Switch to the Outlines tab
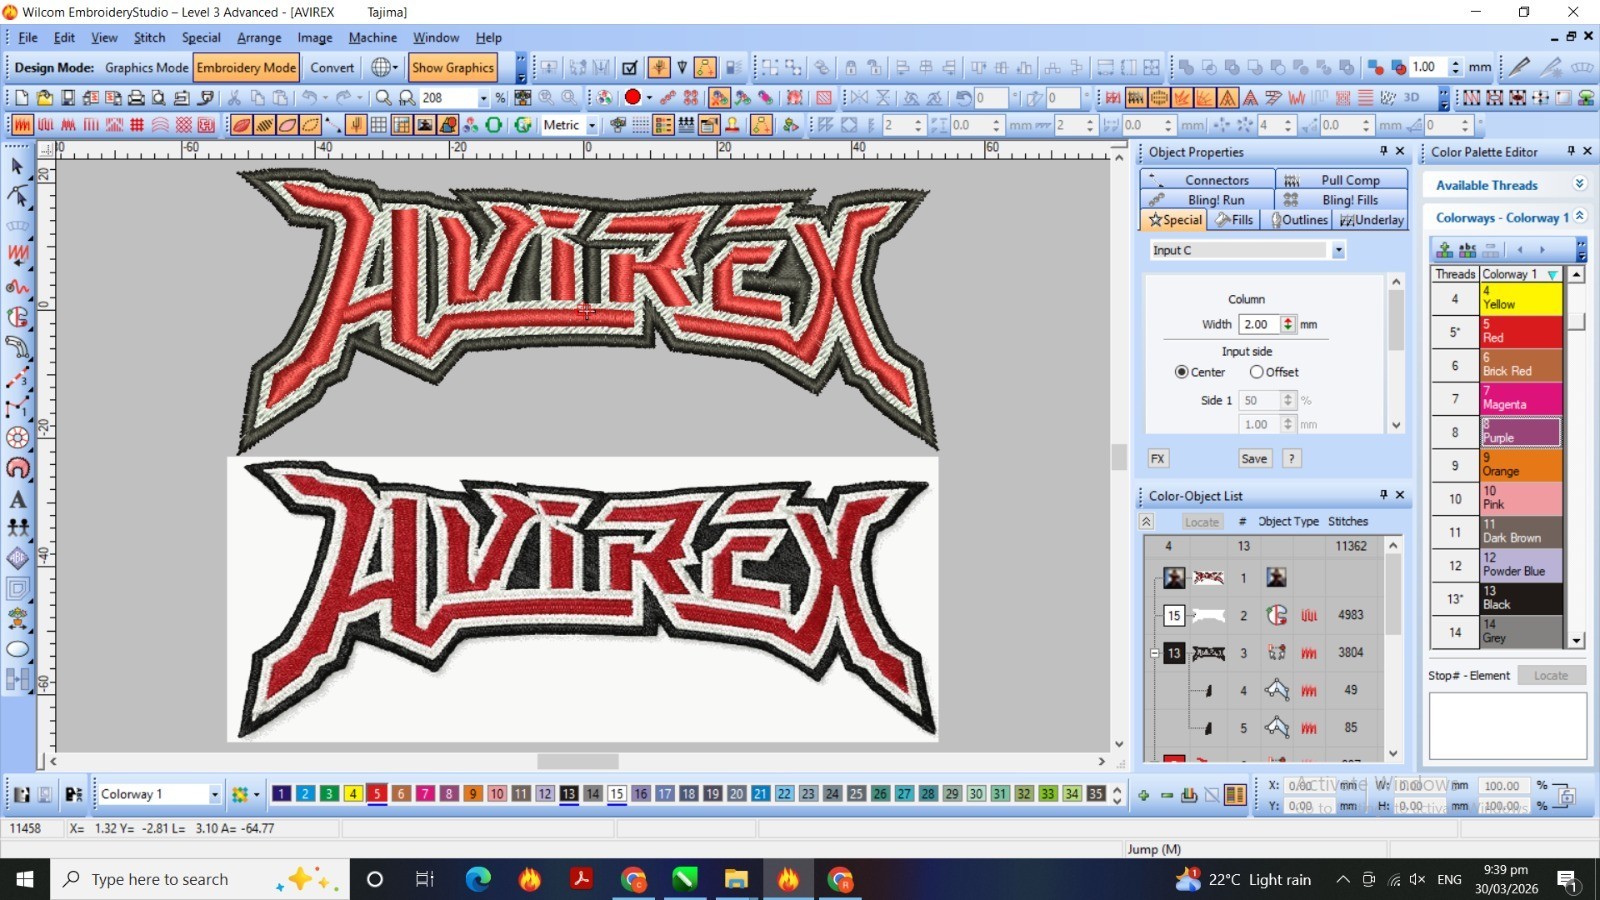 [x=1299, y=220]
